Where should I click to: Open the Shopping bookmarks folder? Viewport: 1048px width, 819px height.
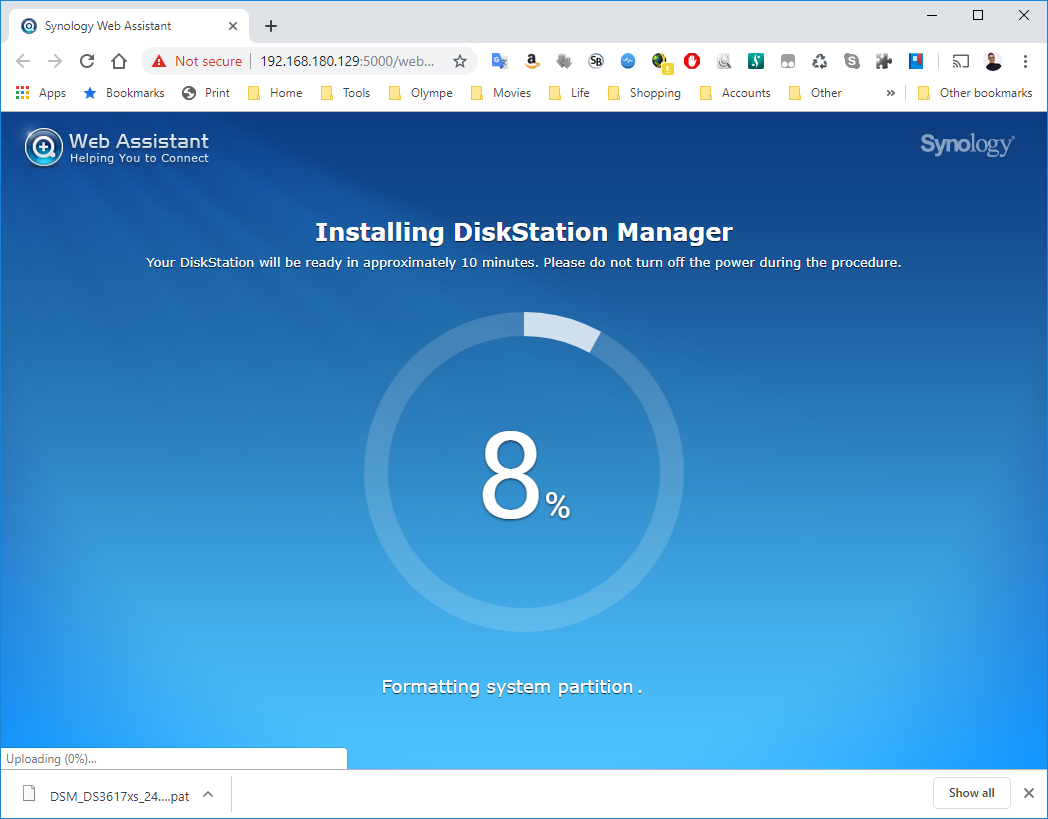pyautogui.click(x=644, y=93)
